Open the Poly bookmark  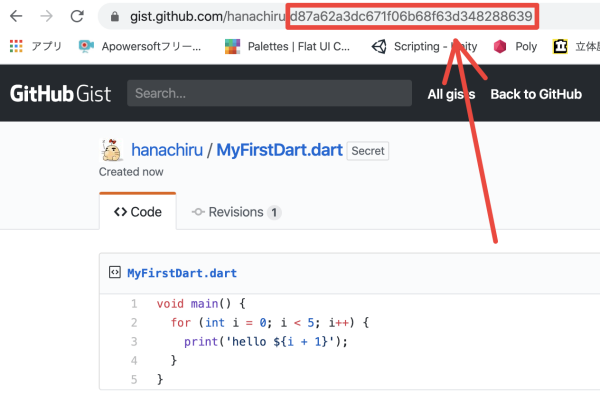(x=515, y=46)
